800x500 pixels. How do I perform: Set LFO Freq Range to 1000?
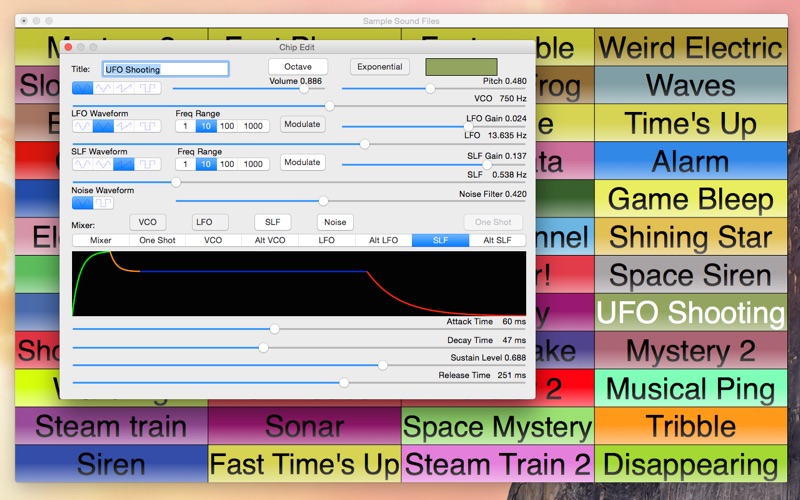[253, 126]
